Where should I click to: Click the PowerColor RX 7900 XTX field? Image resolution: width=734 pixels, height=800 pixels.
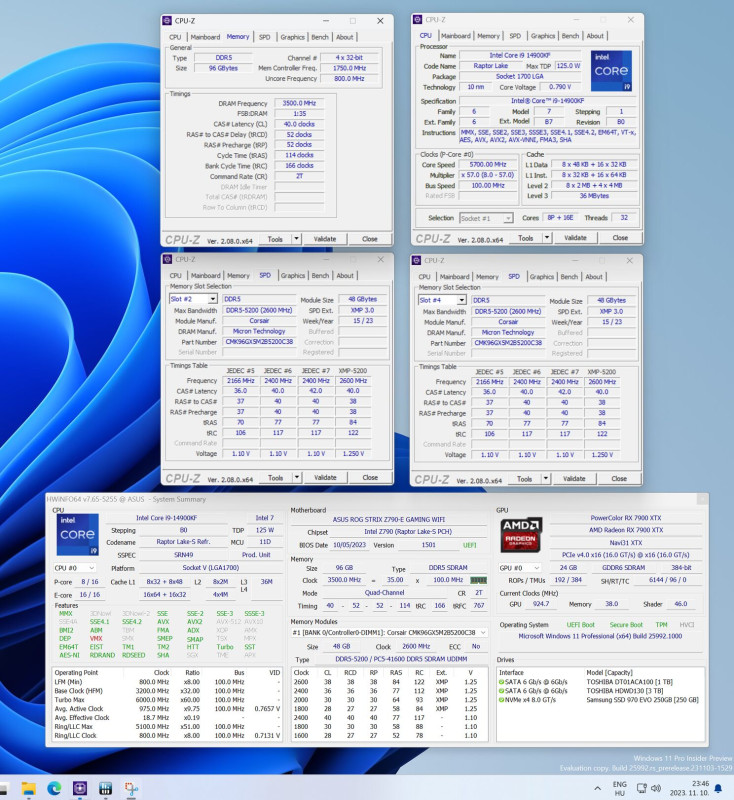point(626,518)
